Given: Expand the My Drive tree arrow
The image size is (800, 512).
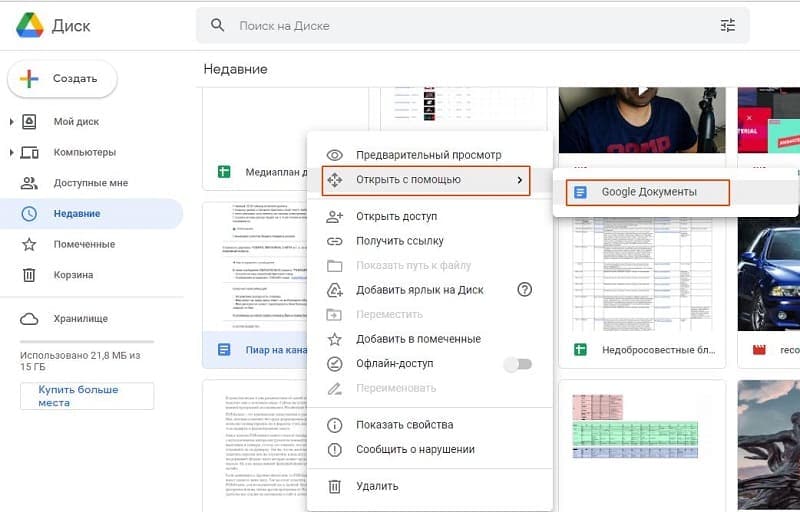Looking at the screenshot, I should coord(11,122).
